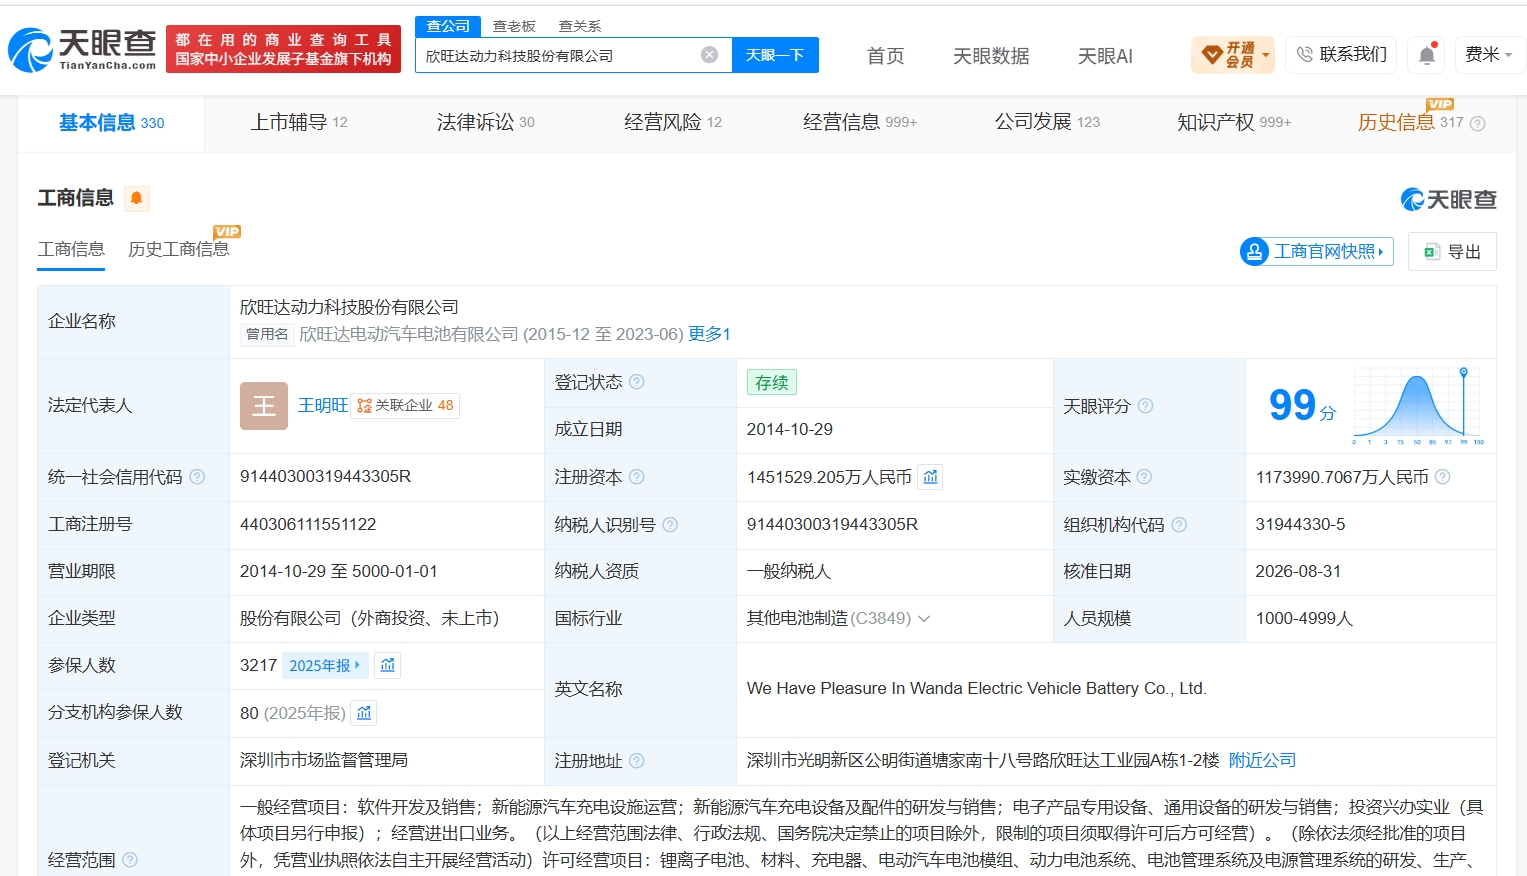Show help for 经营范围
The image size is (1527, 876).
[129, 860]
